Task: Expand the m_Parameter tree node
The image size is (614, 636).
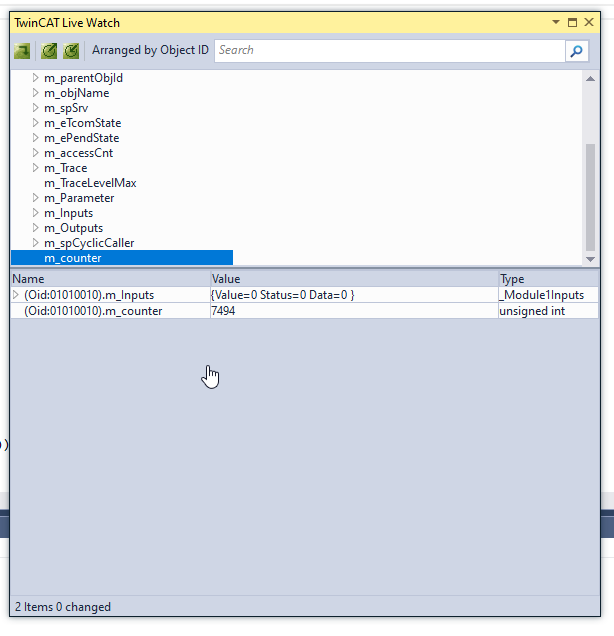Action: (35, 198)
